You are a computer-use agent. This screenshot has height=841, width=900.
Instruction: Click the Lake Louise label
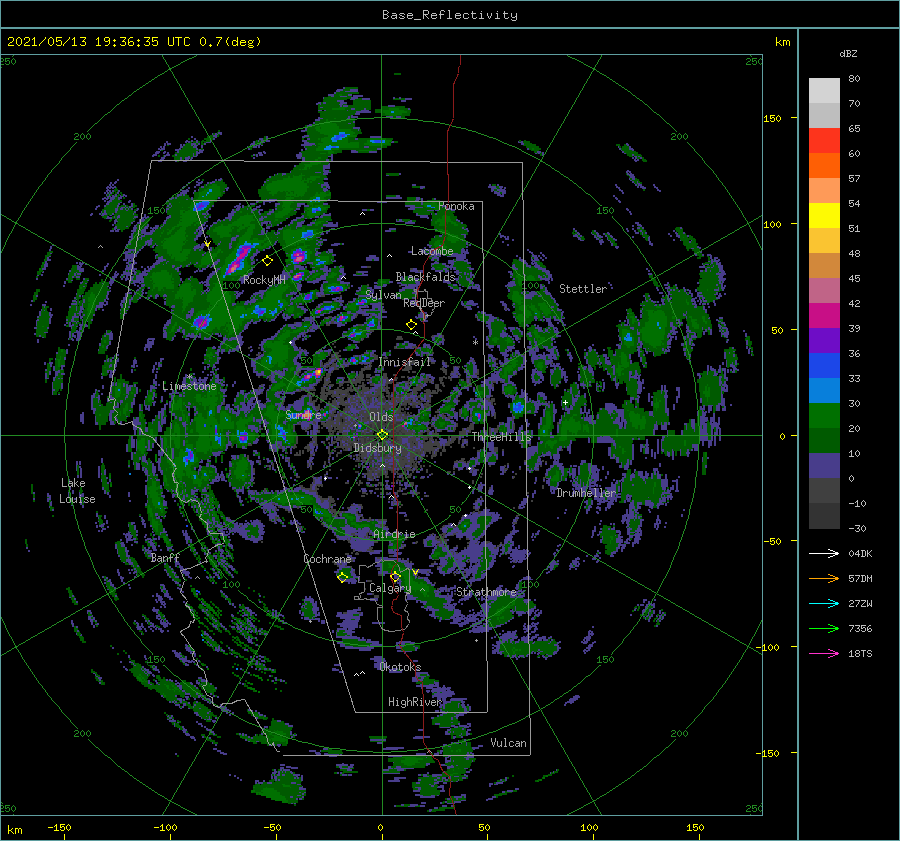tap(77, 491)
